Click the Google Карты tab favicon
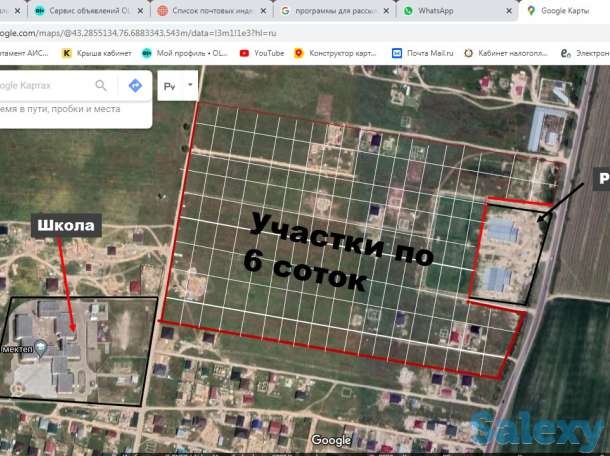The height and width of the screenshot is (456, 610). [531, 11]
